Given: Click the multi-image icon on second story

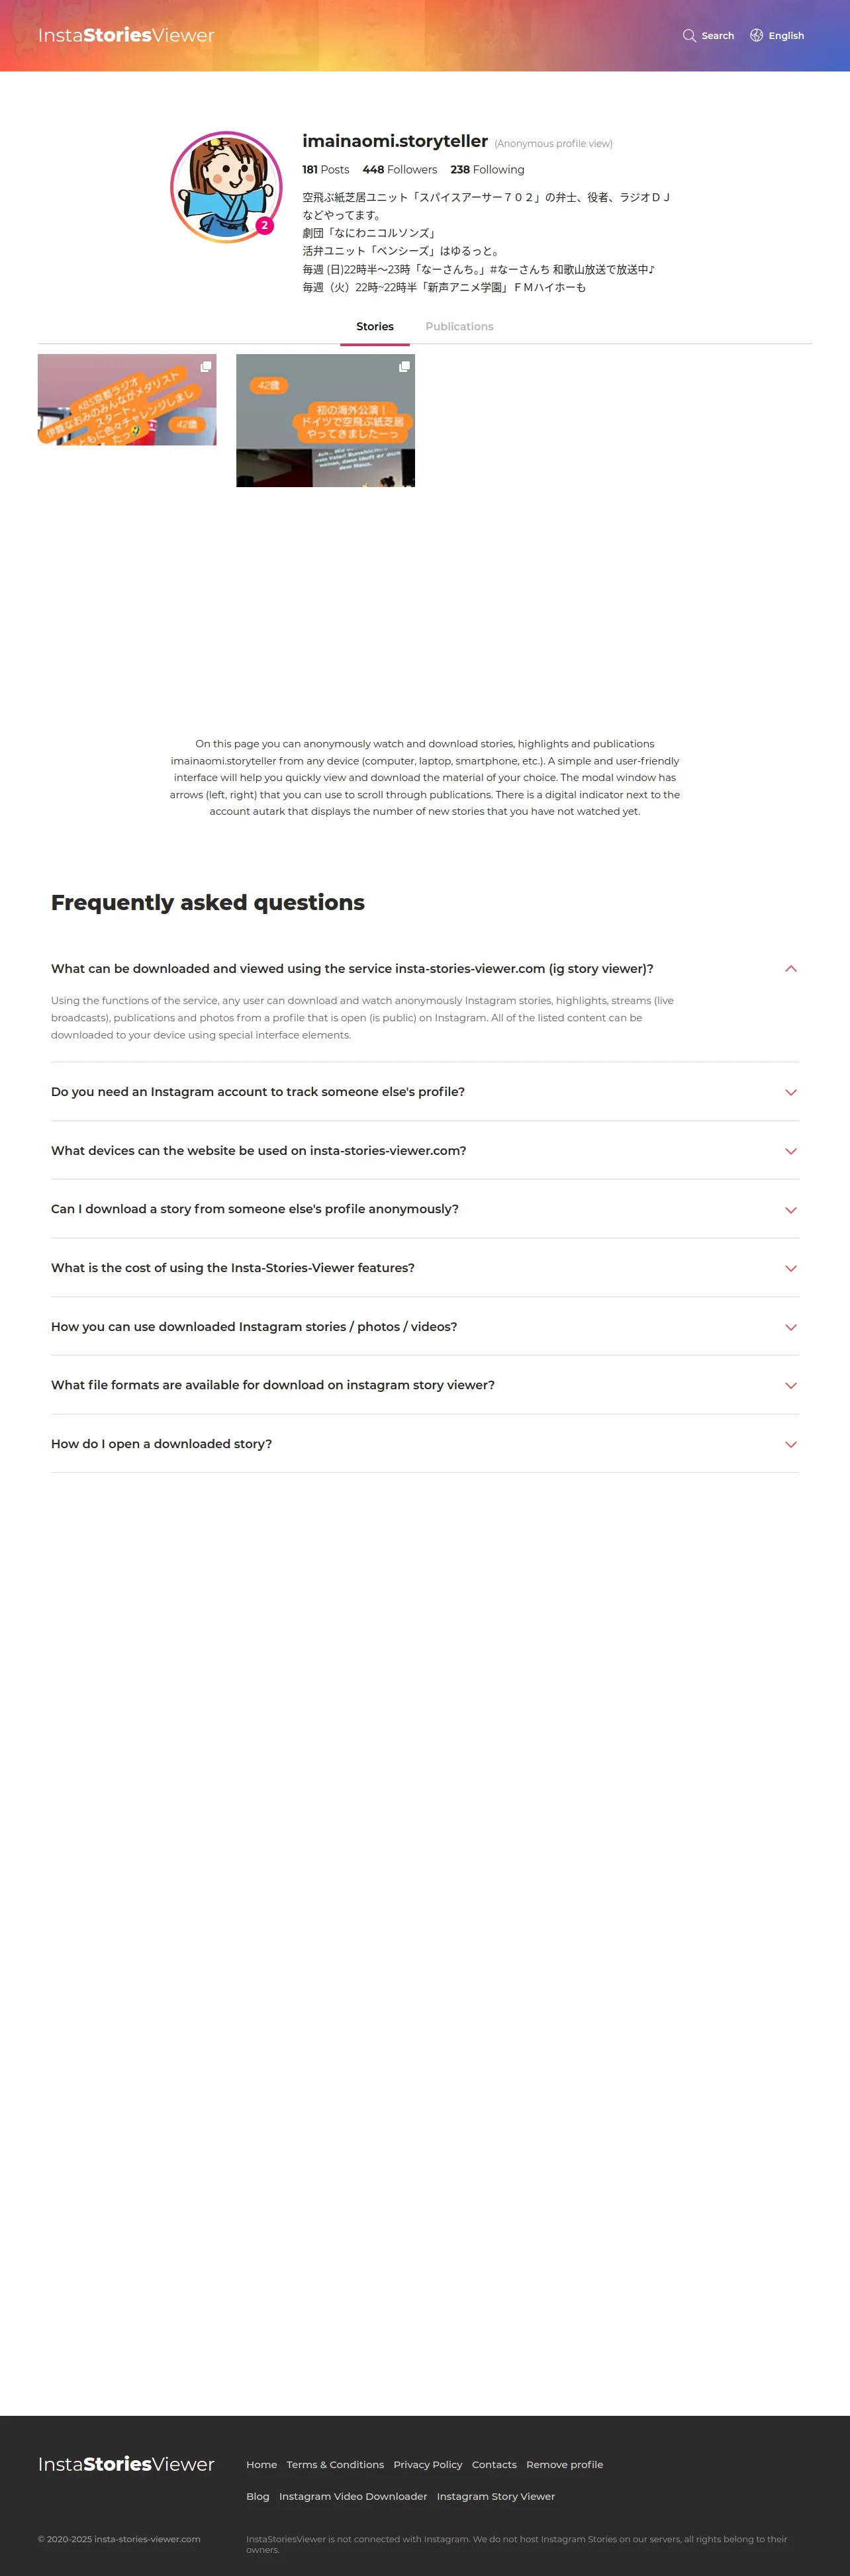Looking at the screenshot, I should click(x=404, y=367).
